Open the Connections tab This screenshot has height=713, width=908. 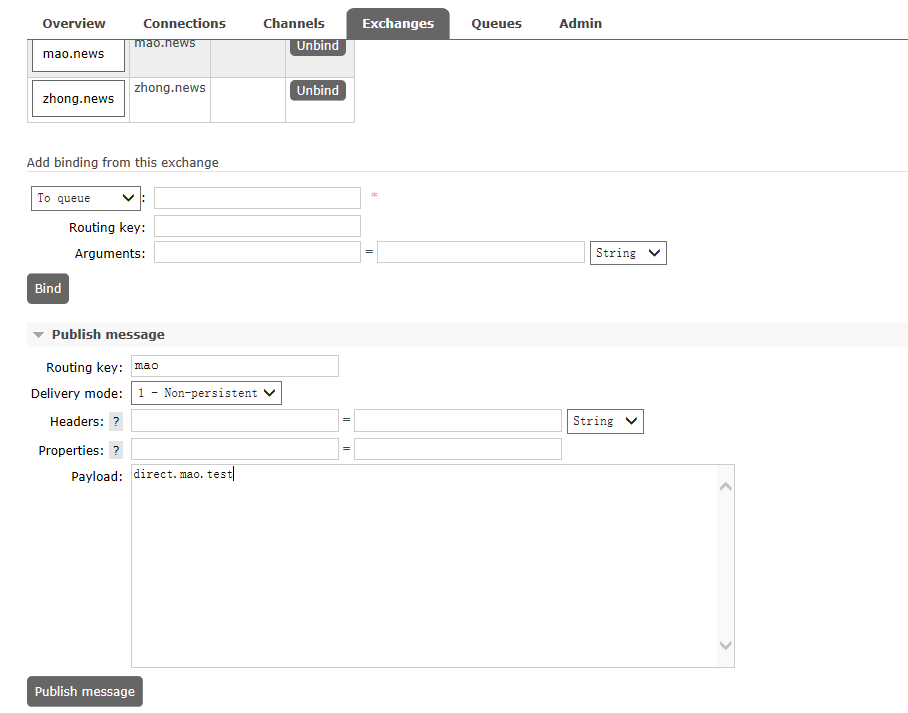tap(184, 23)
